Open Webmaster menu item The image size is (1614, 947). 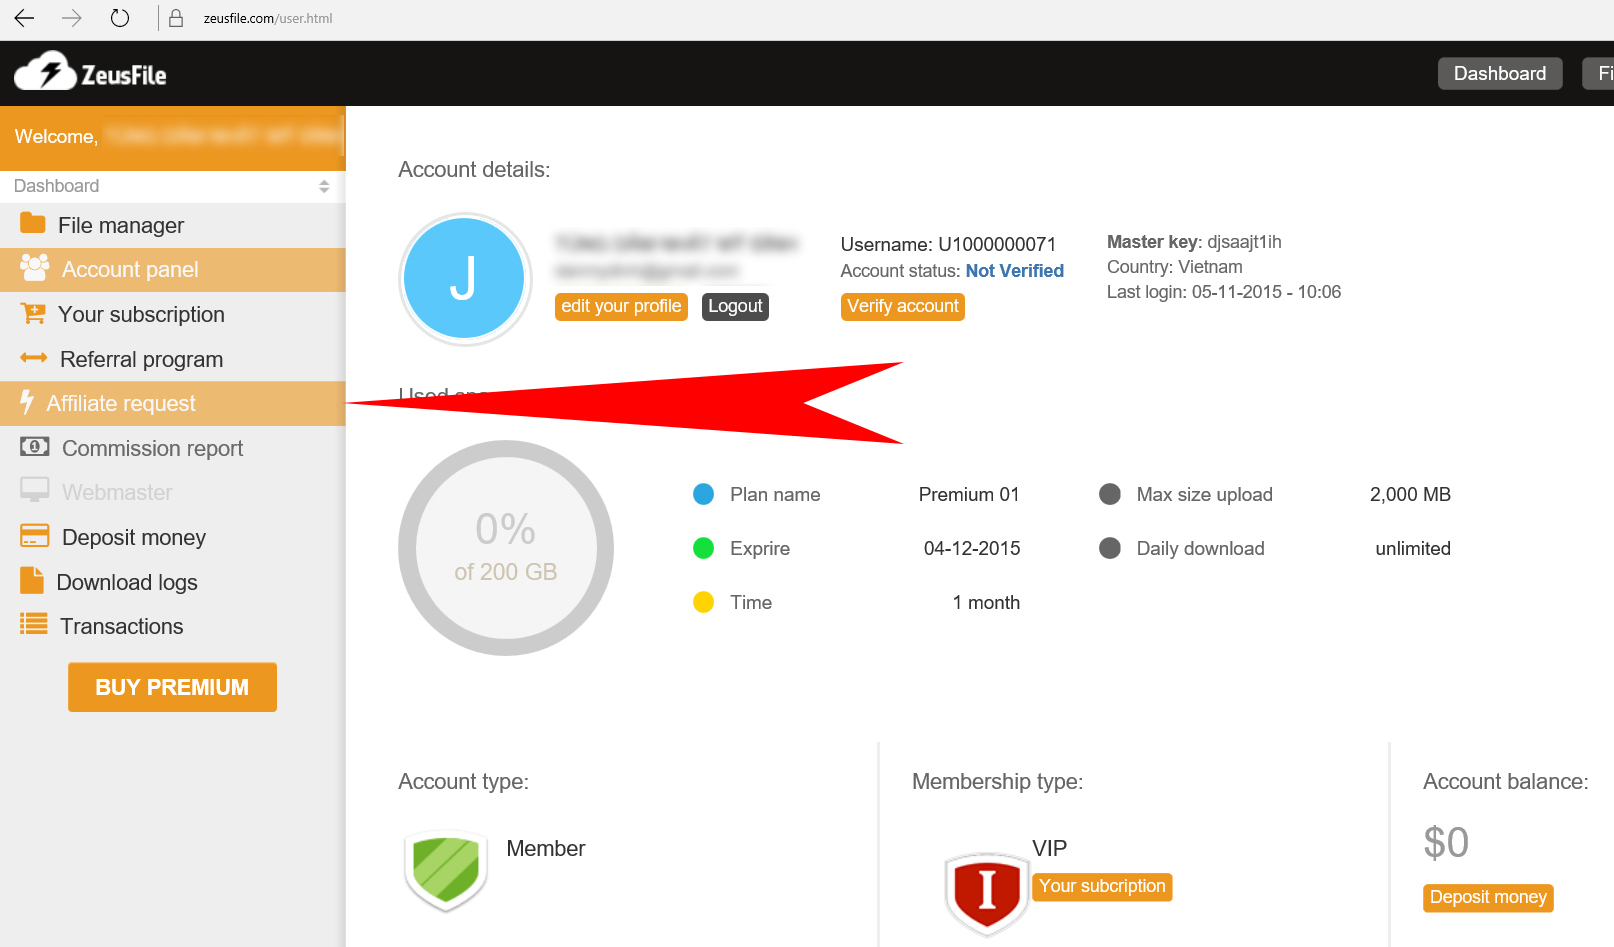pos(172,492)
